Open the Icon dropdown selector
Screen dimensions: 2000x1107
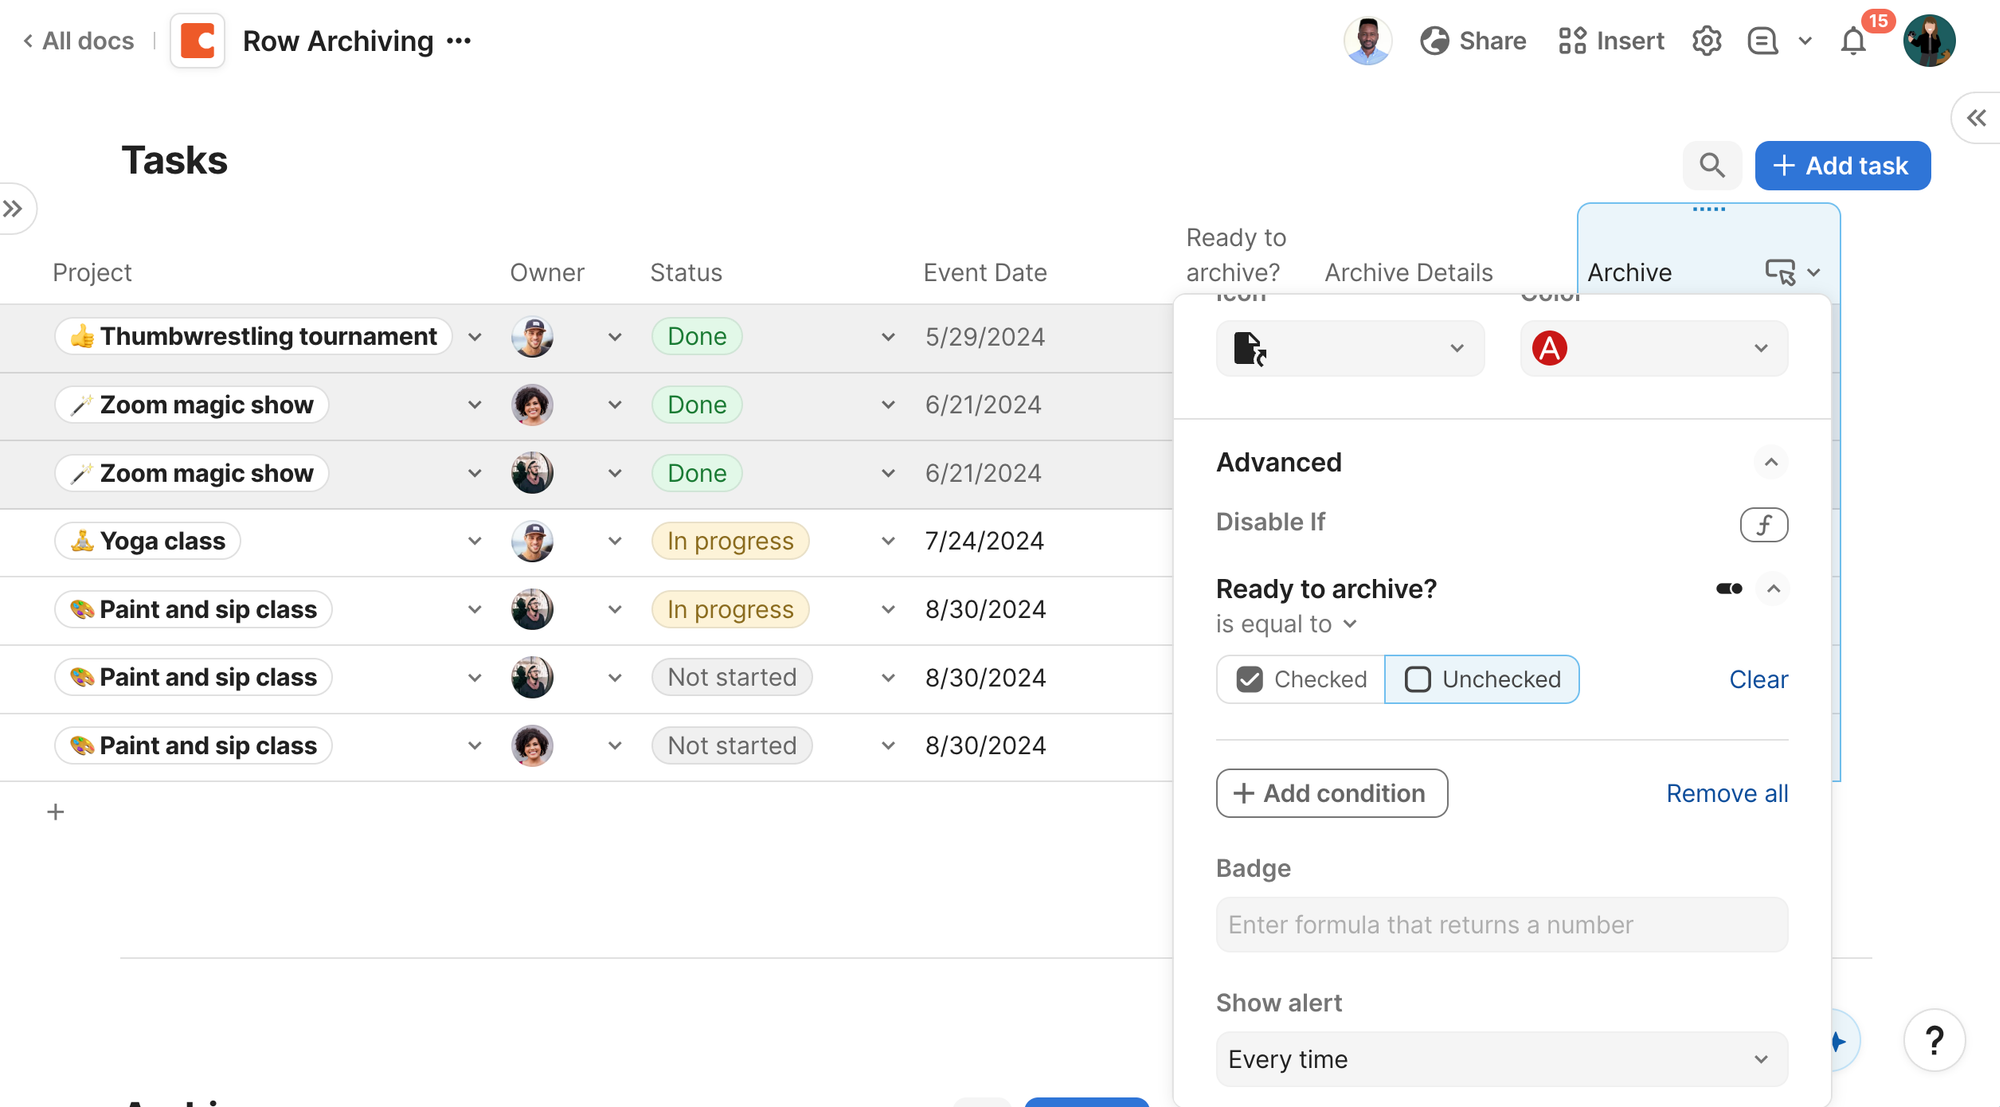(x=1350, y=348)
